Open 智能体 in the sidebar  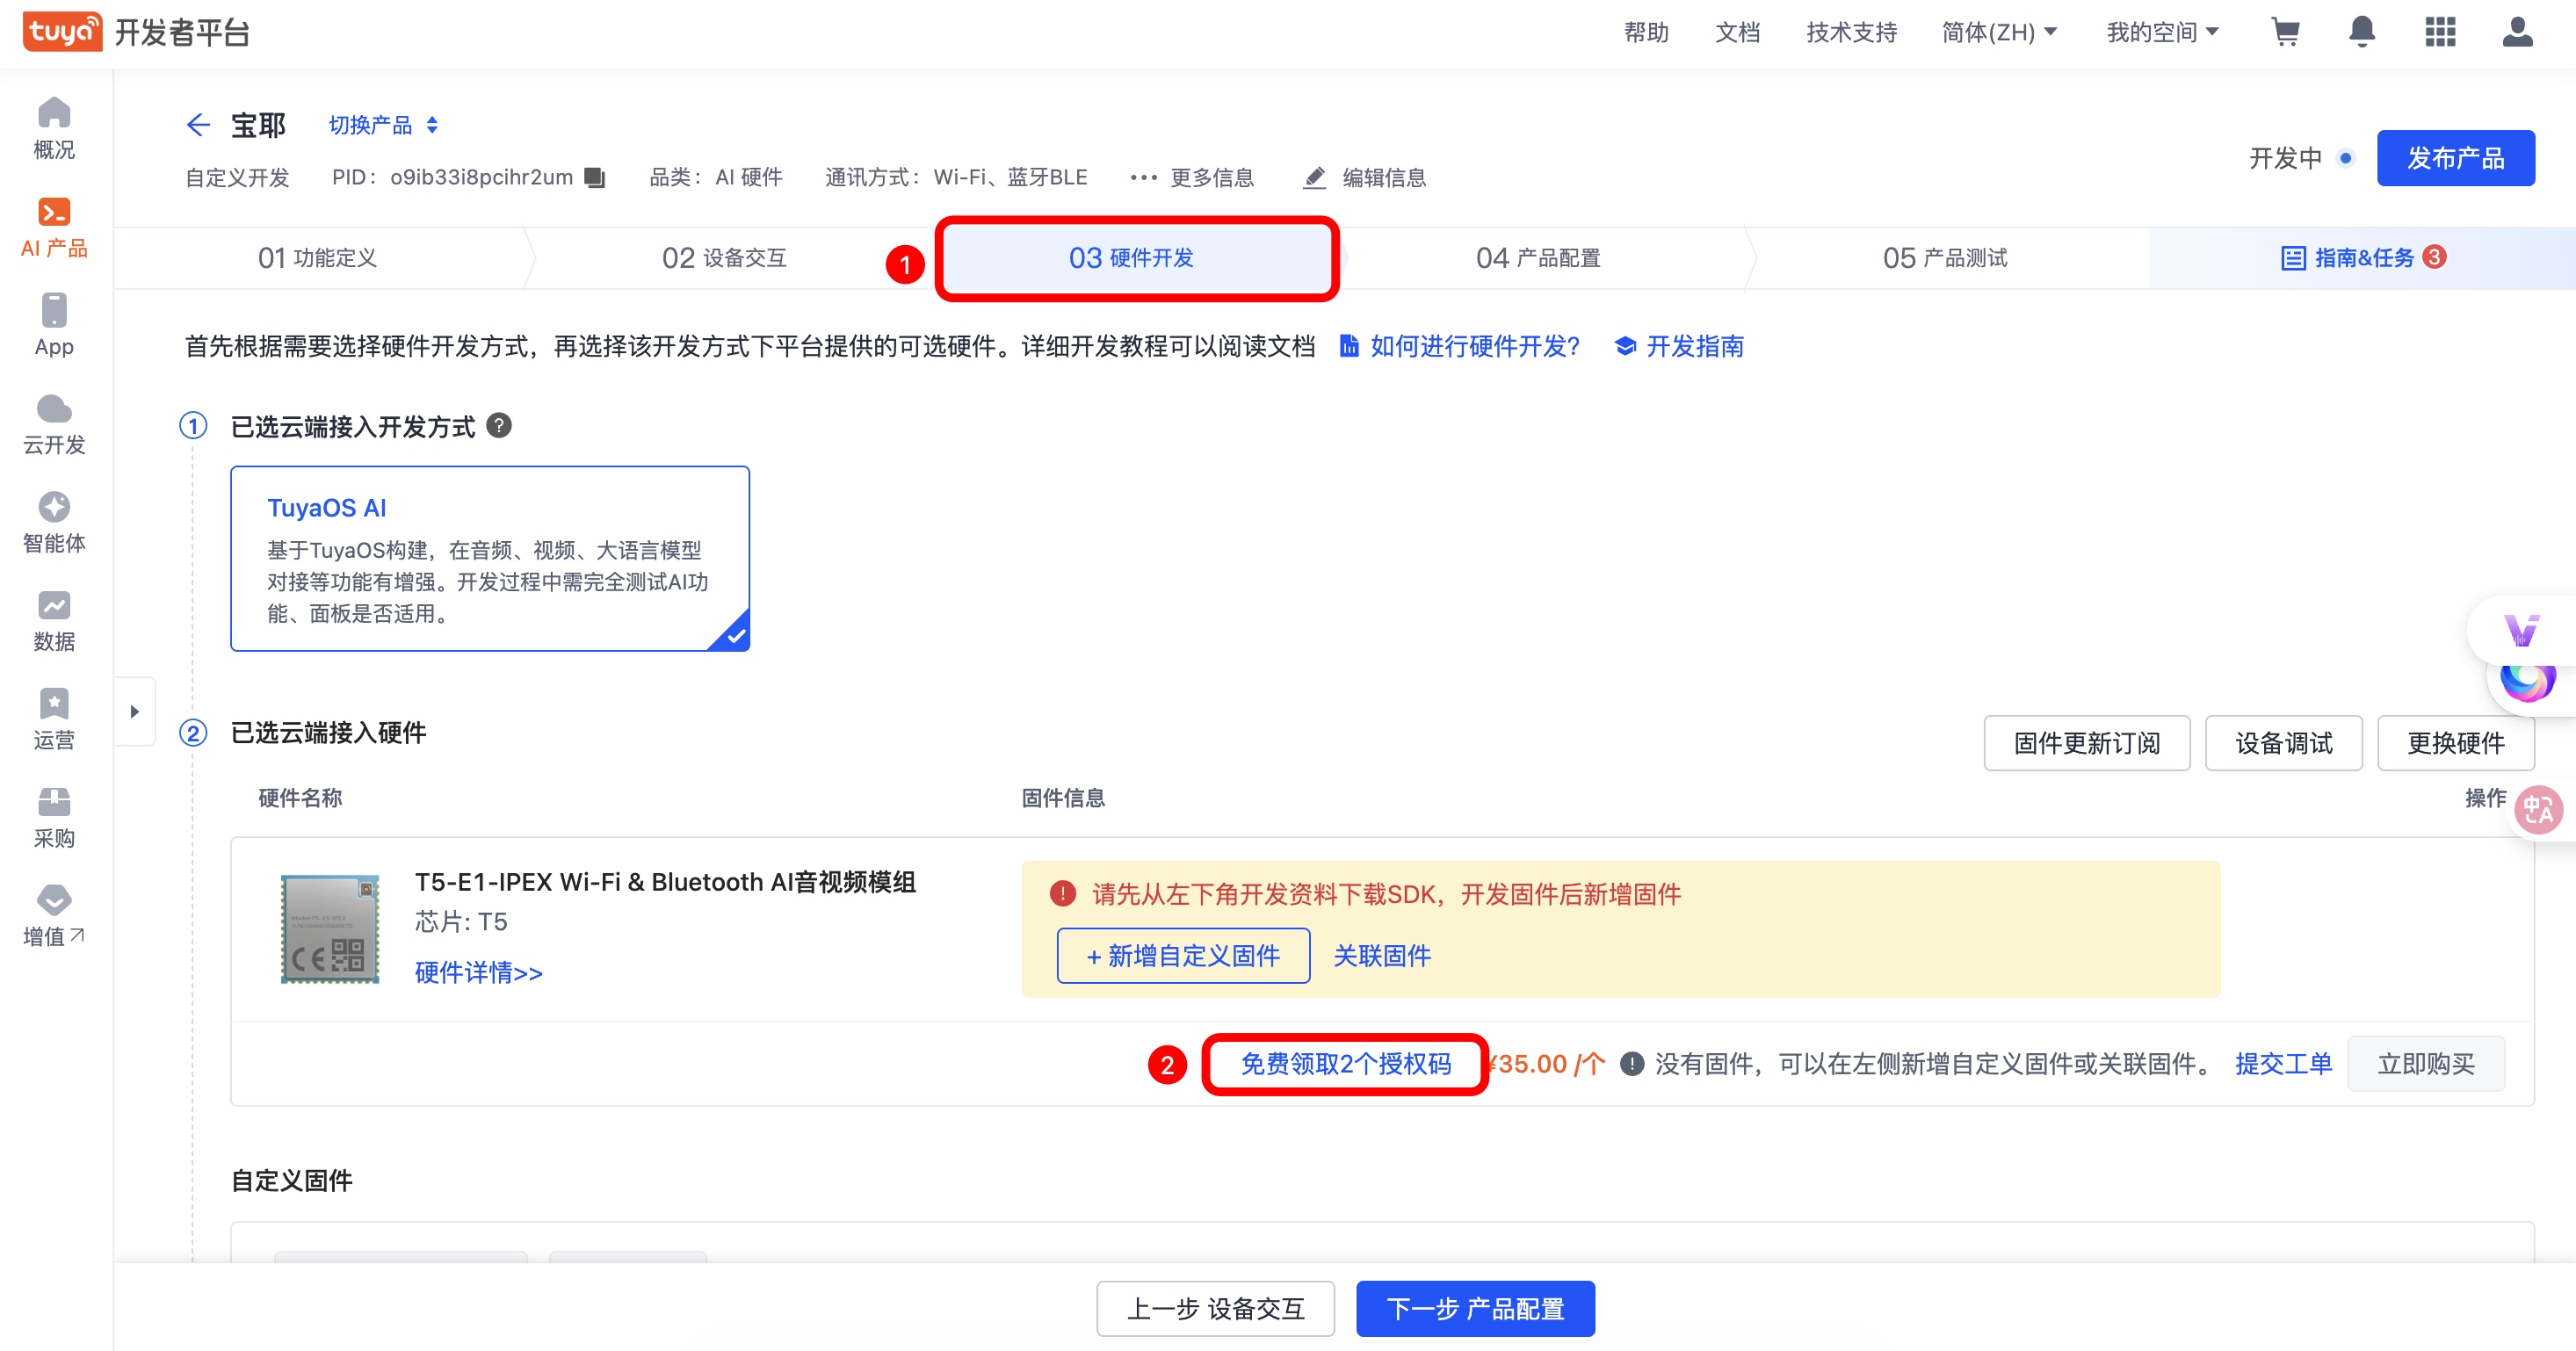coord(54,522)
